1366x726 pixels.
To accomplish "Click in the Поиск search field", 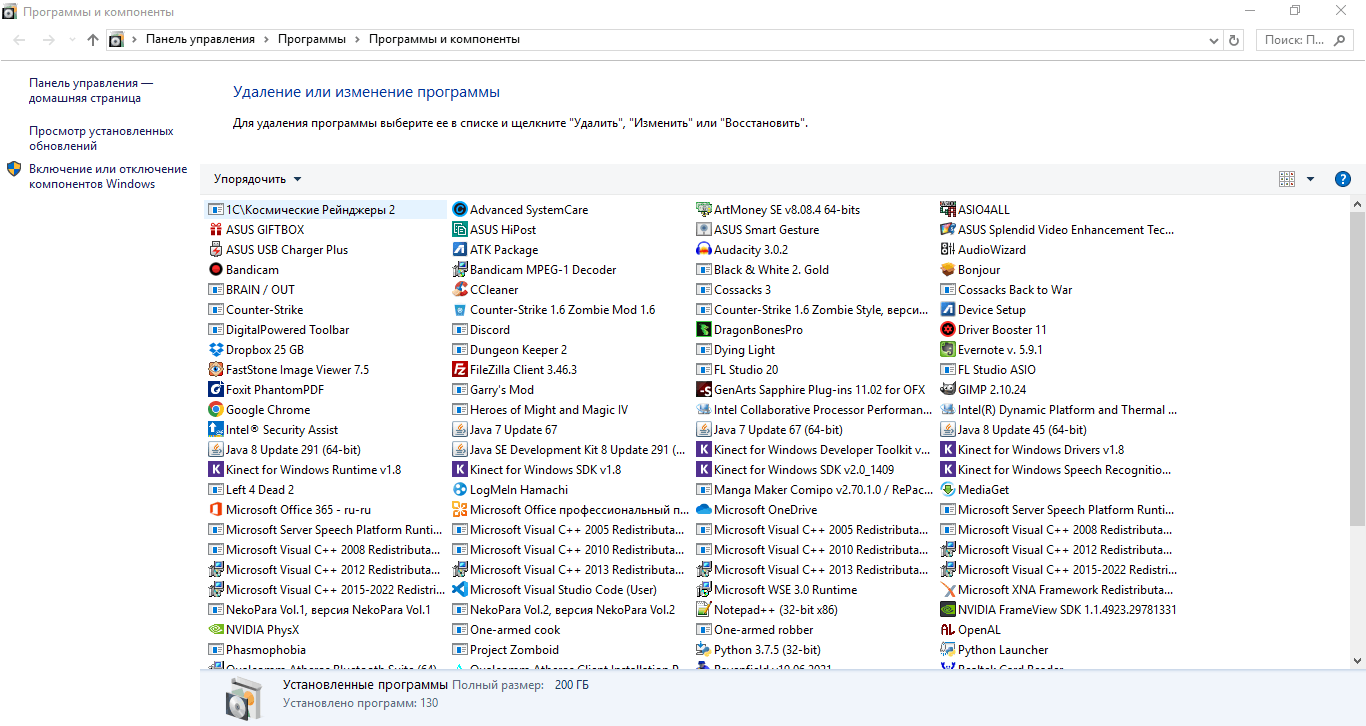I will (1305, 40).
